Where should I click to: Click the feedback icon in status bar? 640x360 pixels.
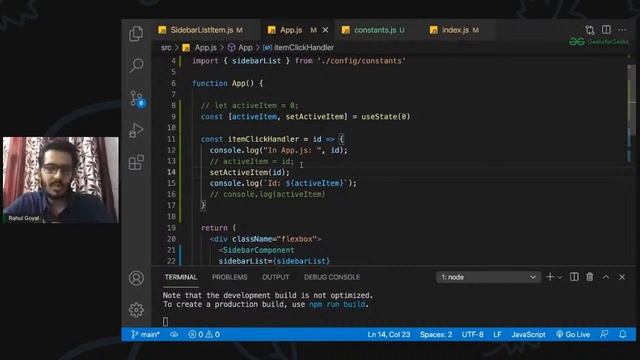click(604, 334)
